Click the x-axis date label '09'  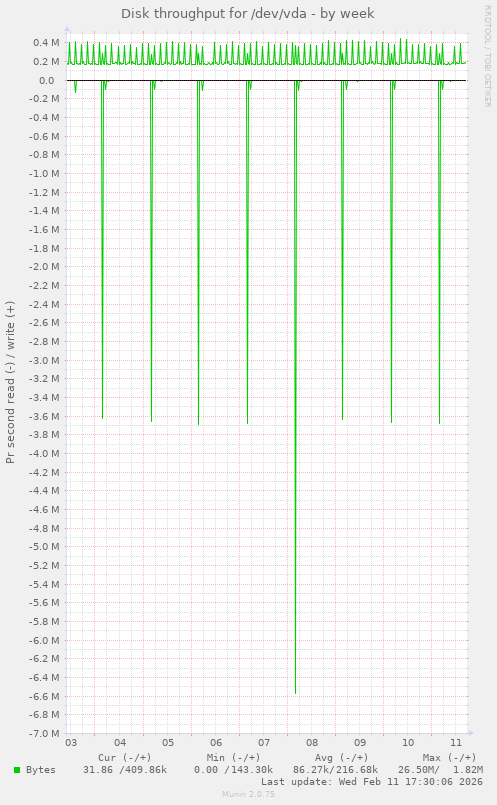(x=360, y=743)
